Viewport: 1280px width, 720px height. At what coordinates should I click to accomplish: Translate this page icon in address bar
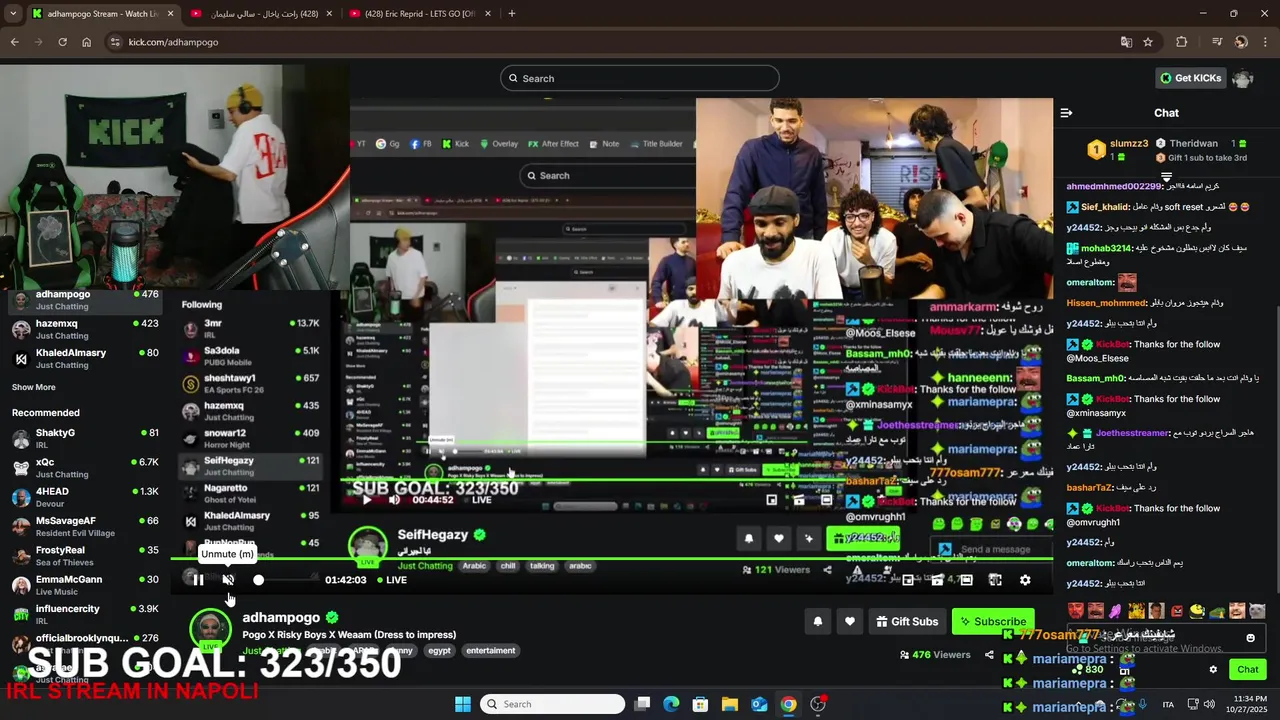coord(1126,42)
